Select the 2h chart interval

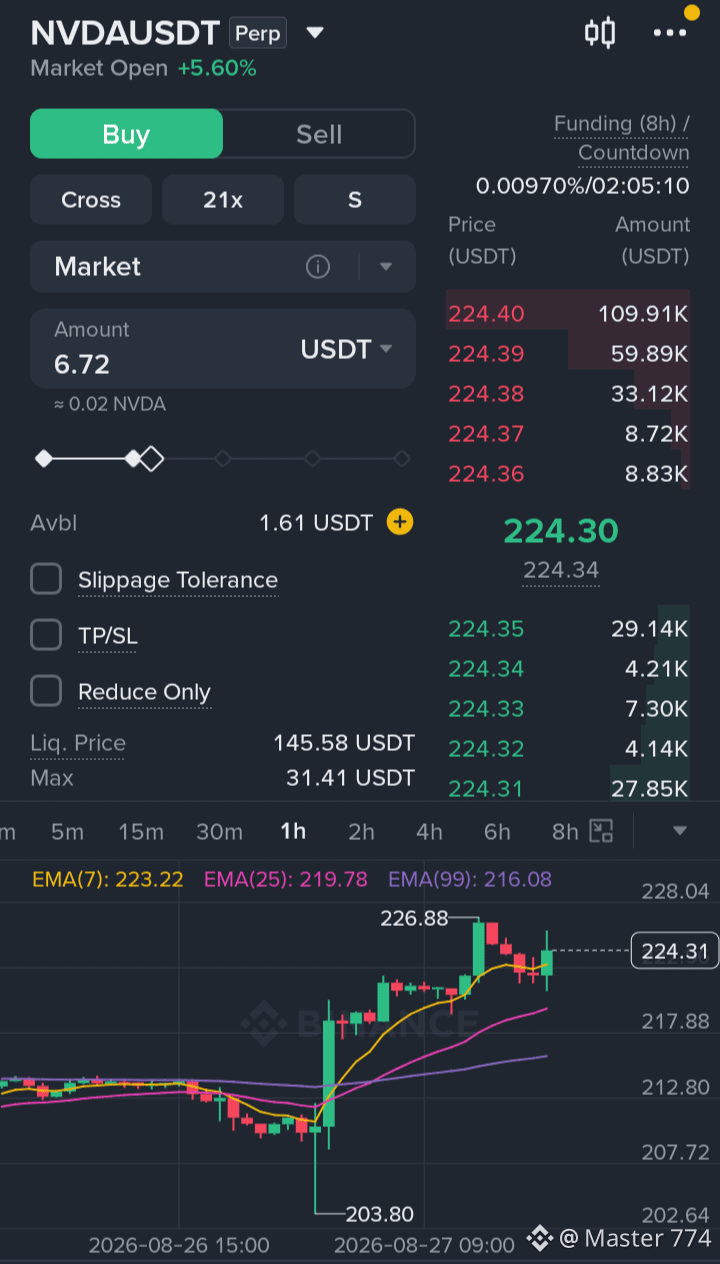(361, 832)
